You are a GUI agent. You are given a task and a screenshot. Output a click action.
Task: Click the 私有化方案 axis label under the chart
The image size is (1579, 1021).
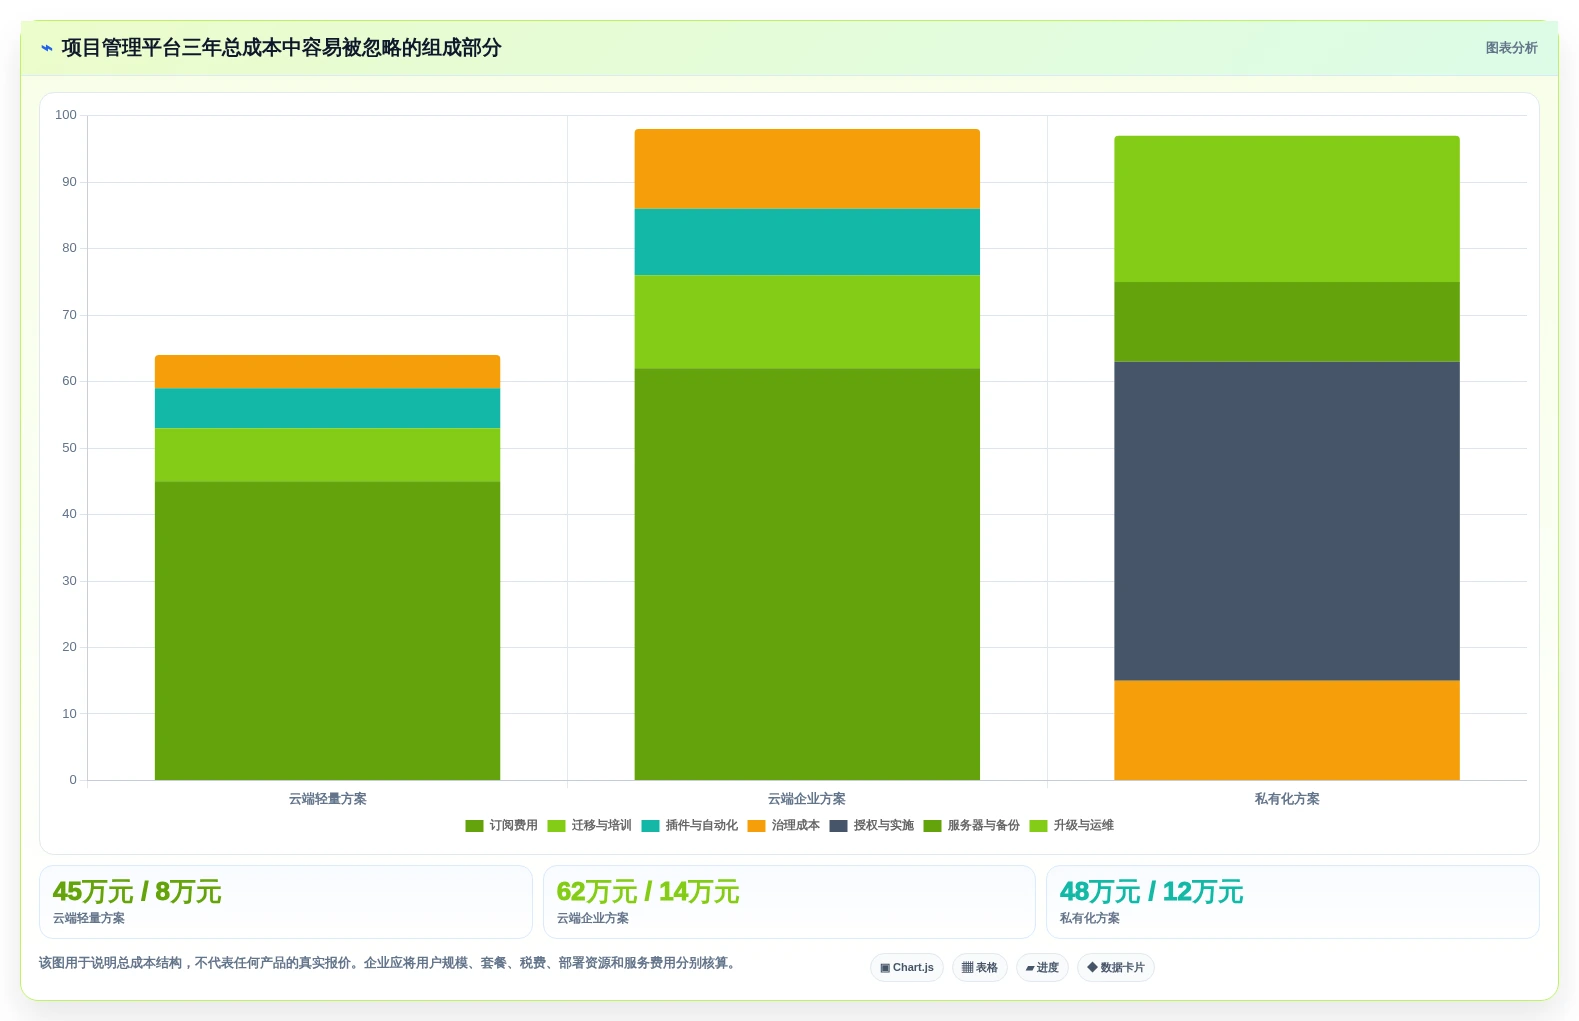1287,799
